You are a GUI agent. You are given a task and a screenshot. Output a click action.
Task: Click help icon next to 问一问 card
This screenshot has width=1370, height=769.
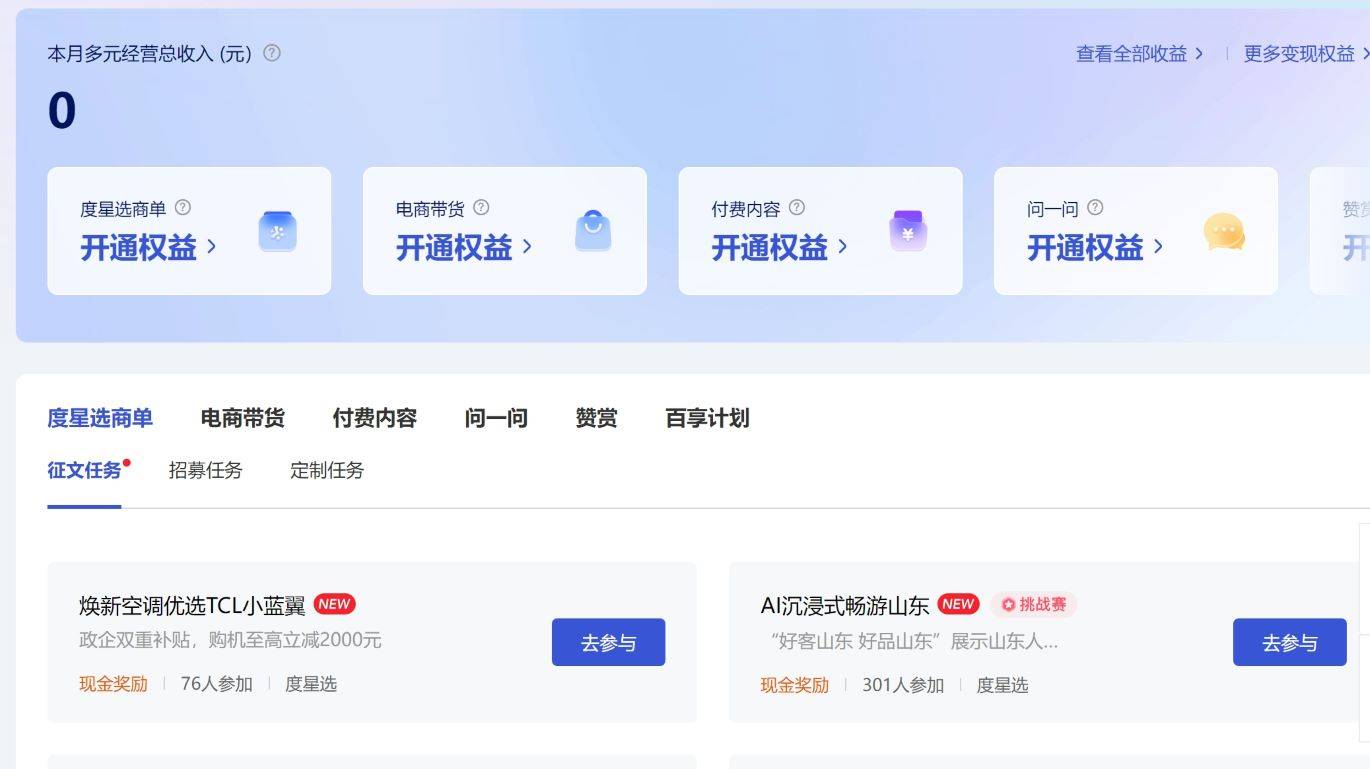(1095, 208)
